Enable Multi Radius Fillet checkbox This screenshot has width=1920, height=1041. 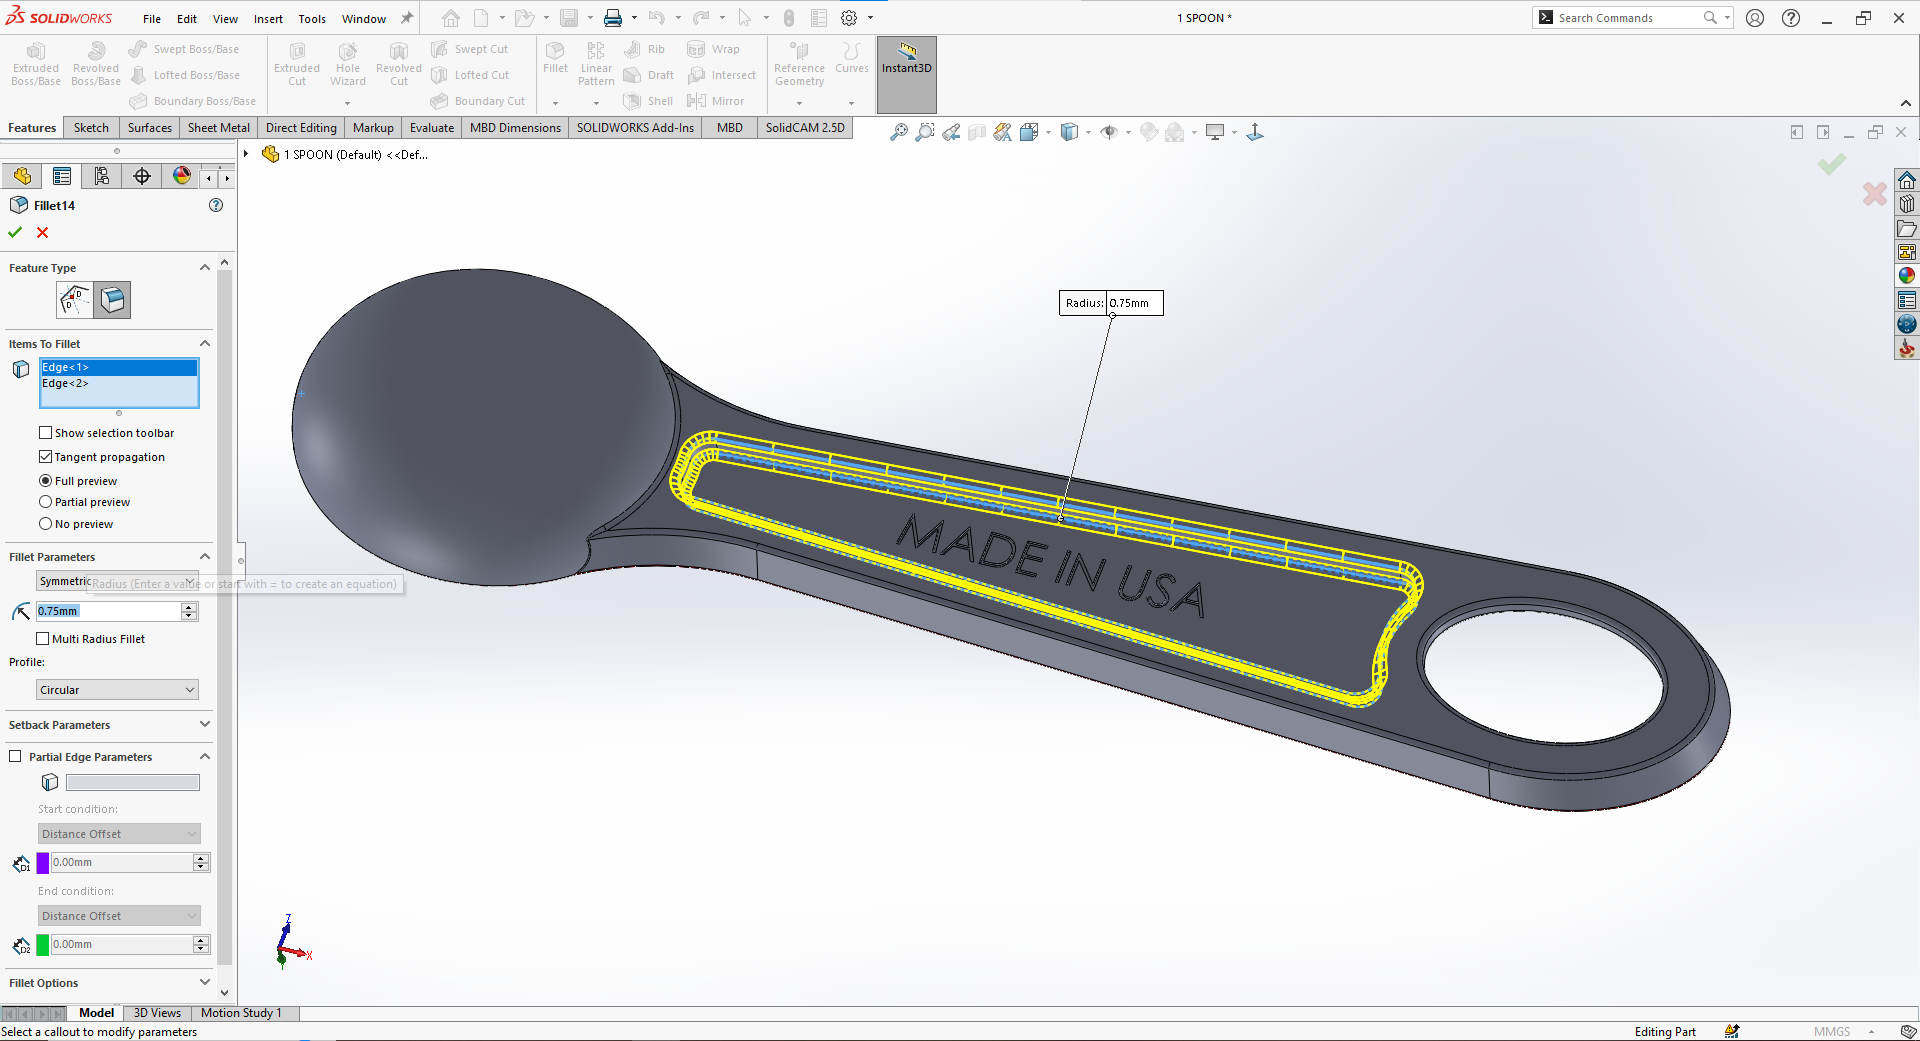(43, 639)
